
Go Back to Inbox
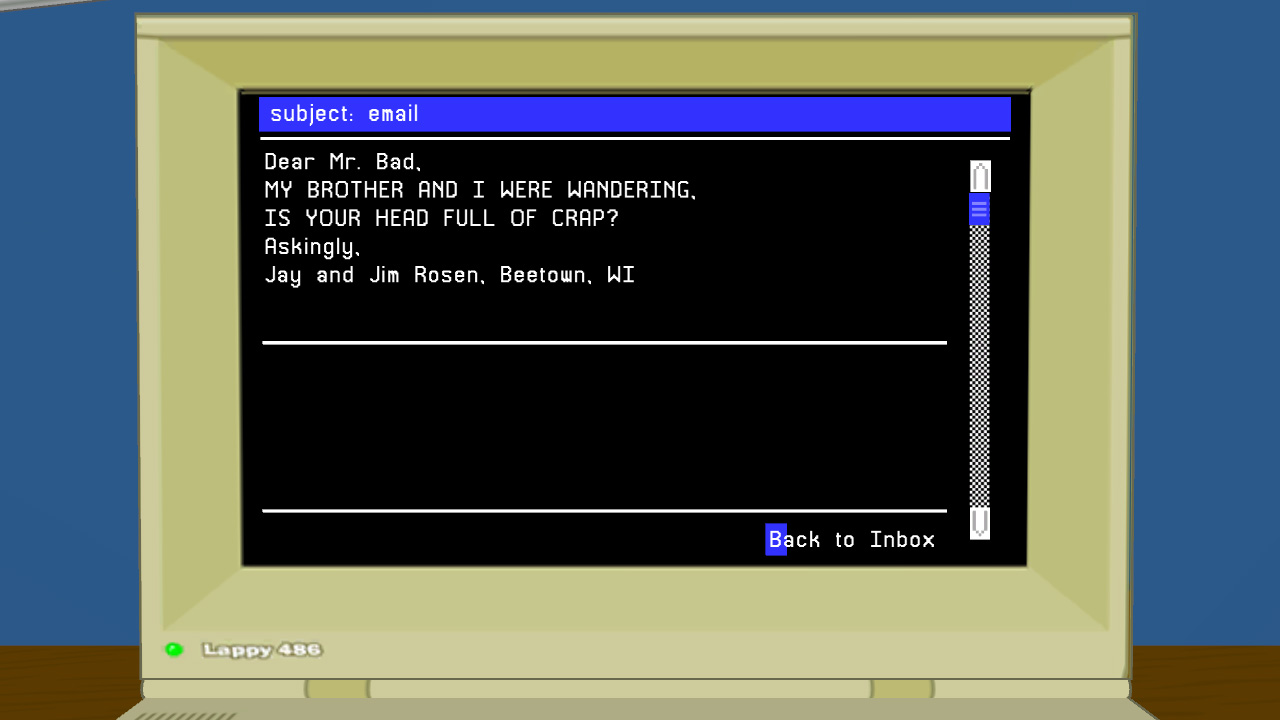point(851,540)
